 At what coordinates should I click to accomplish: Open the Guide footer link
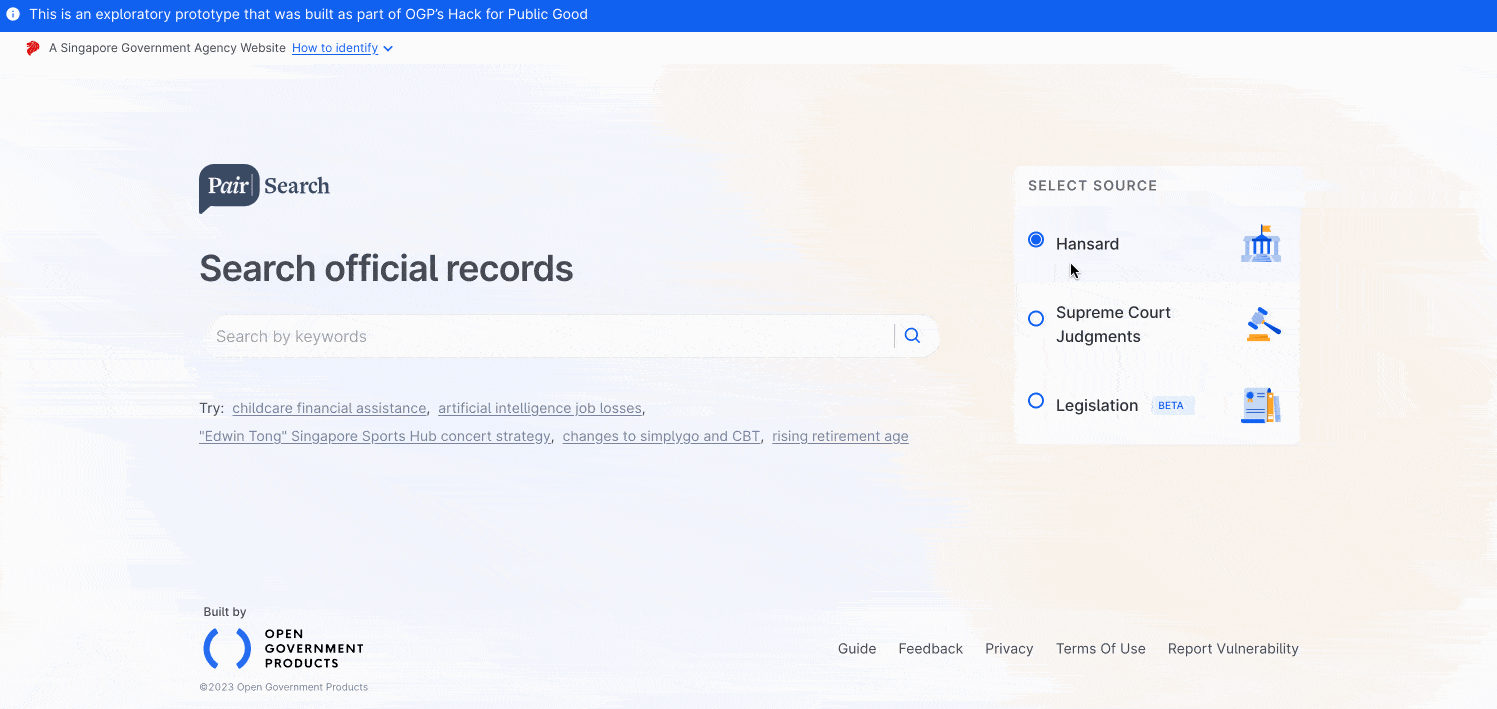pyautogui.click(x=857, y=649)
